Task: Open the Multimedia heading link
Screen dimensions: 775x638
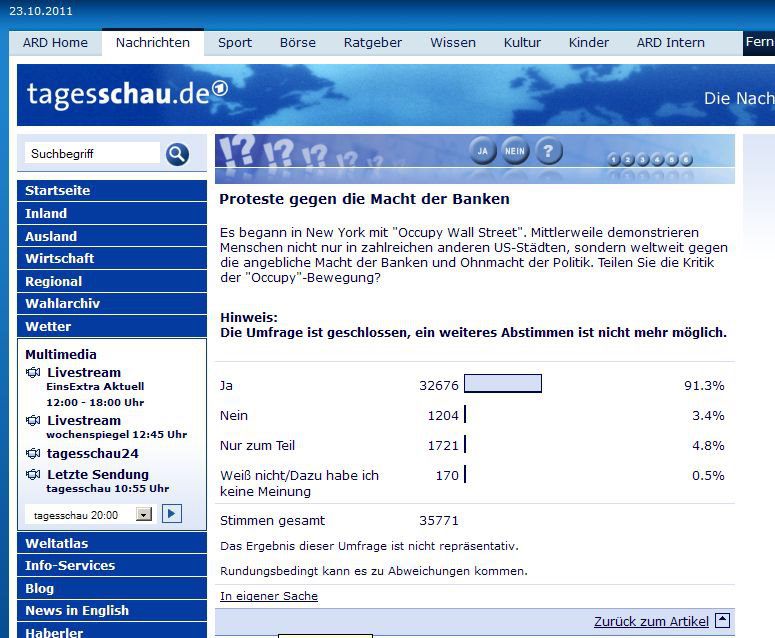Action: 61,354
